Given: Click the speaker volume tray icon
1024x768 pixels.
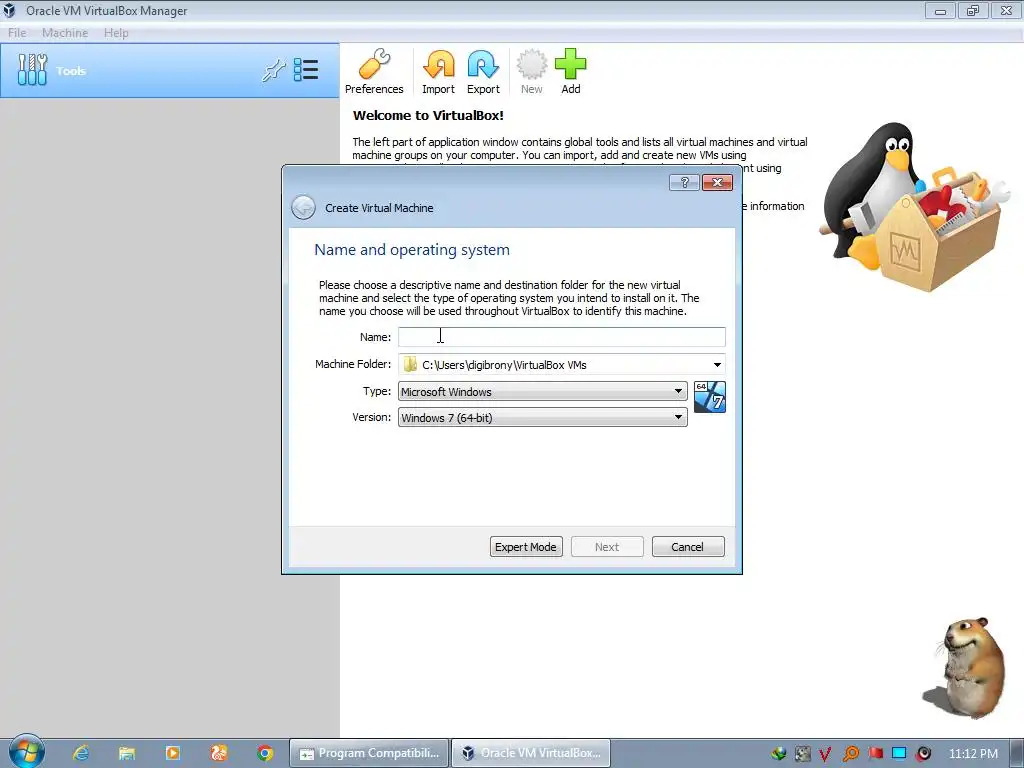Looking at the screenshot, I should pyautogui.click(x=923, y=754).
